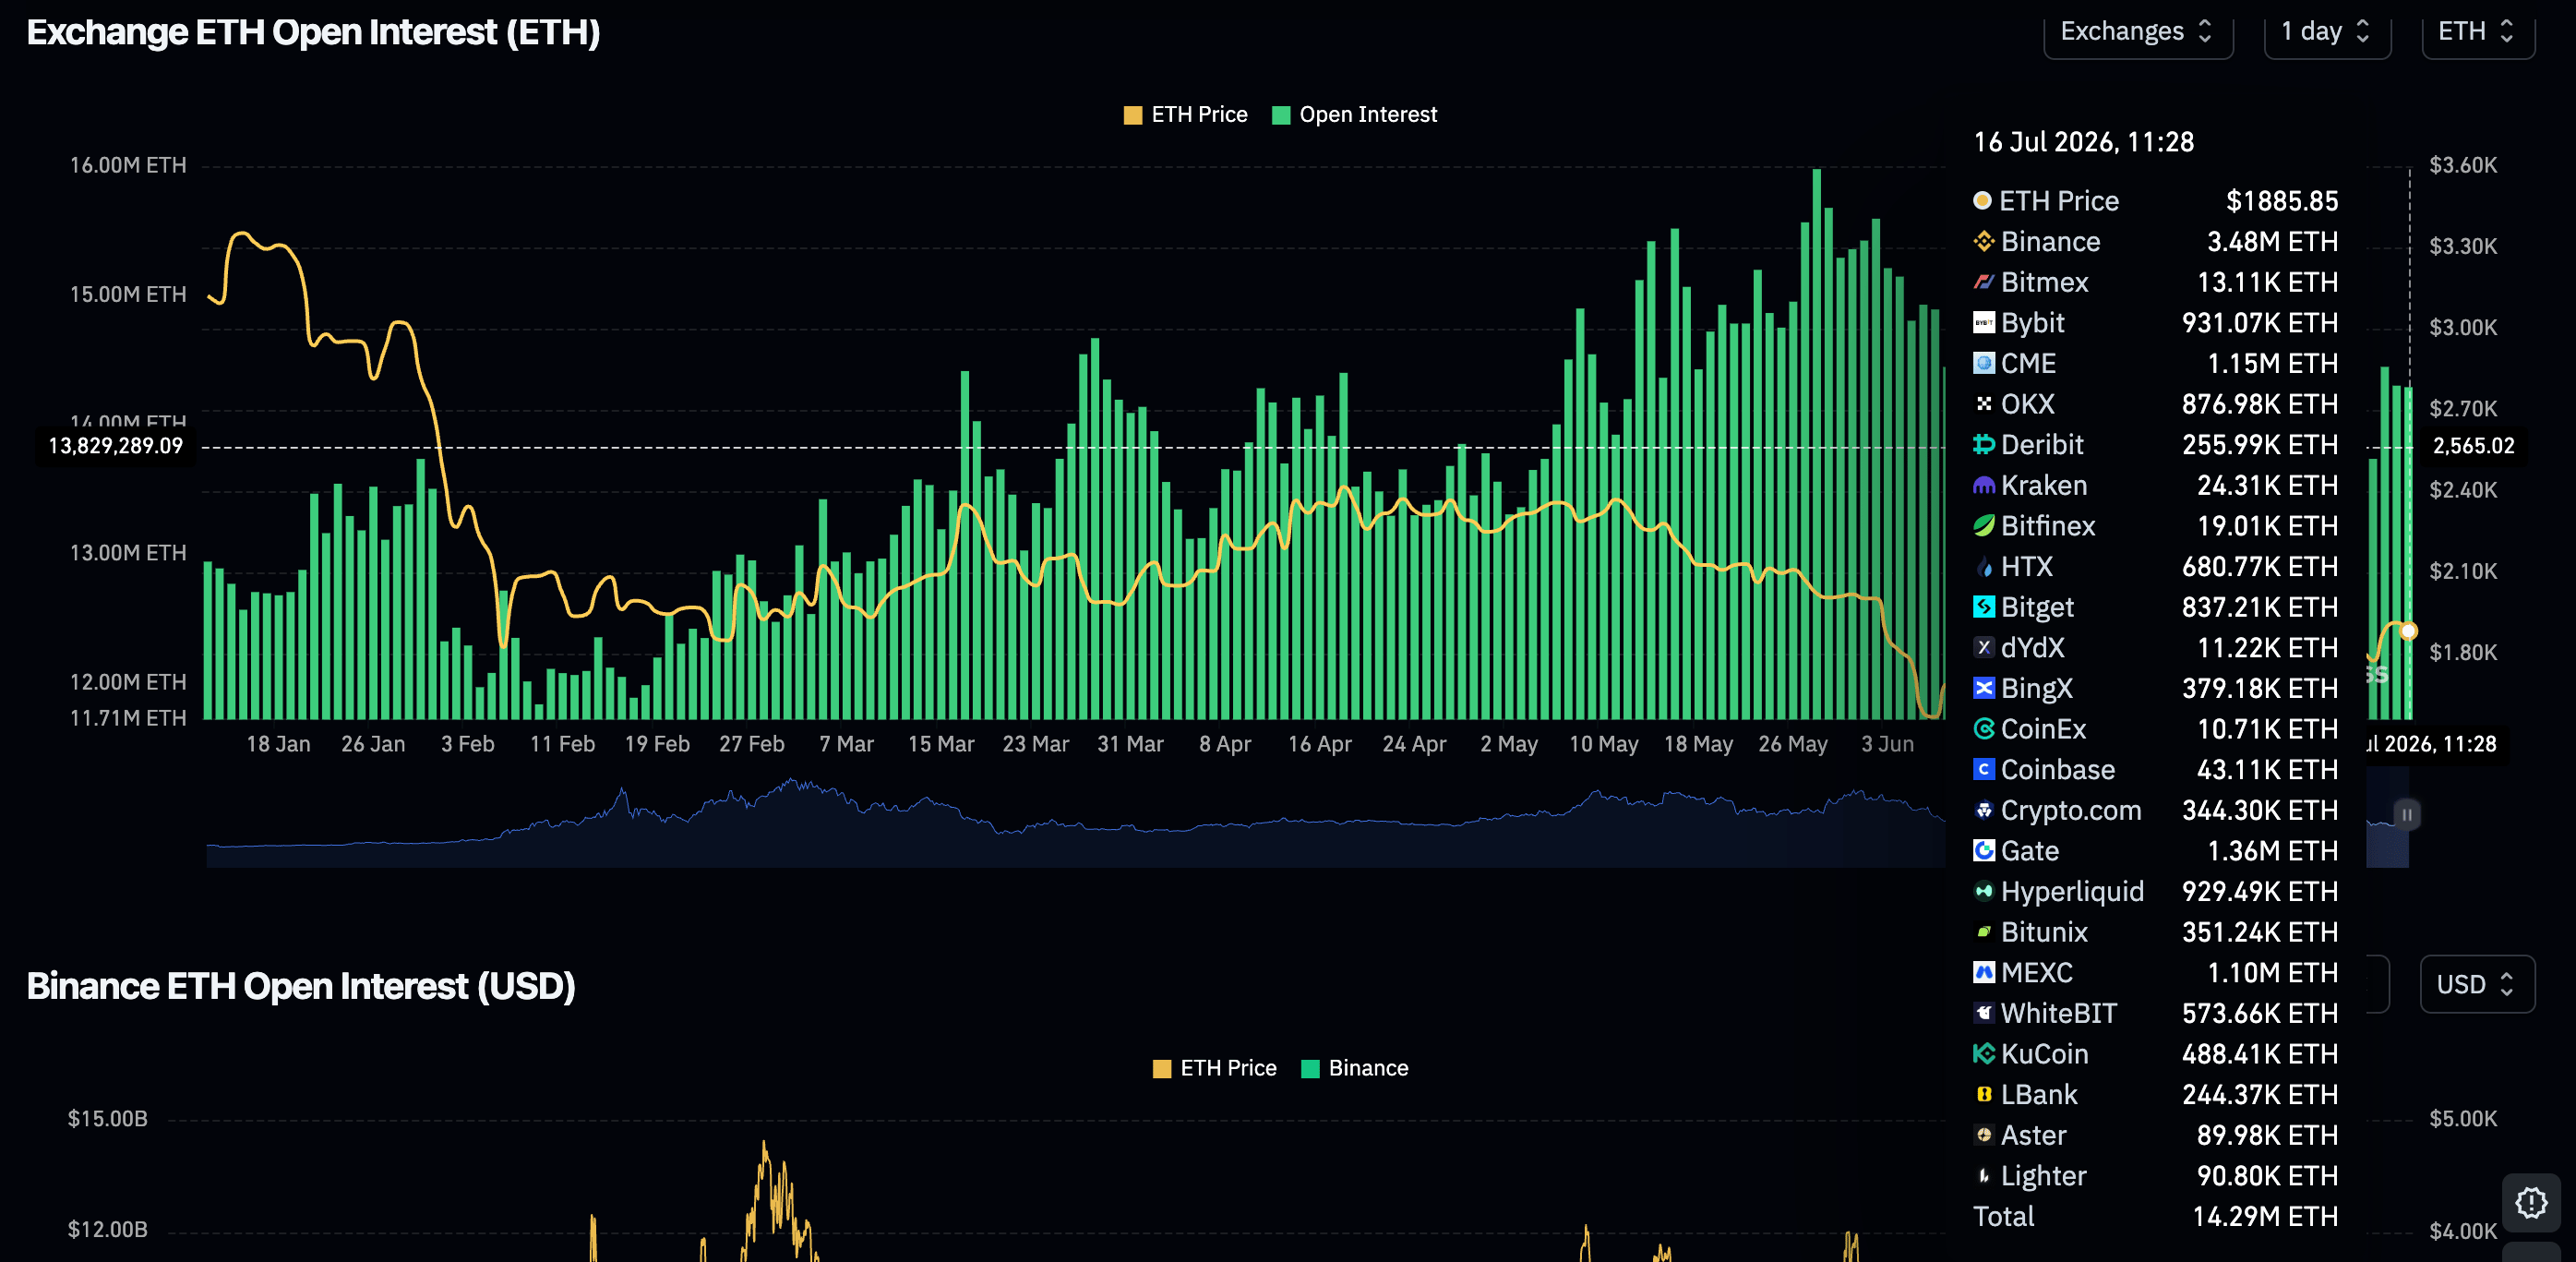
Task: Click the '2,565.02' price axis label
Action: [x=2473, y=446]
